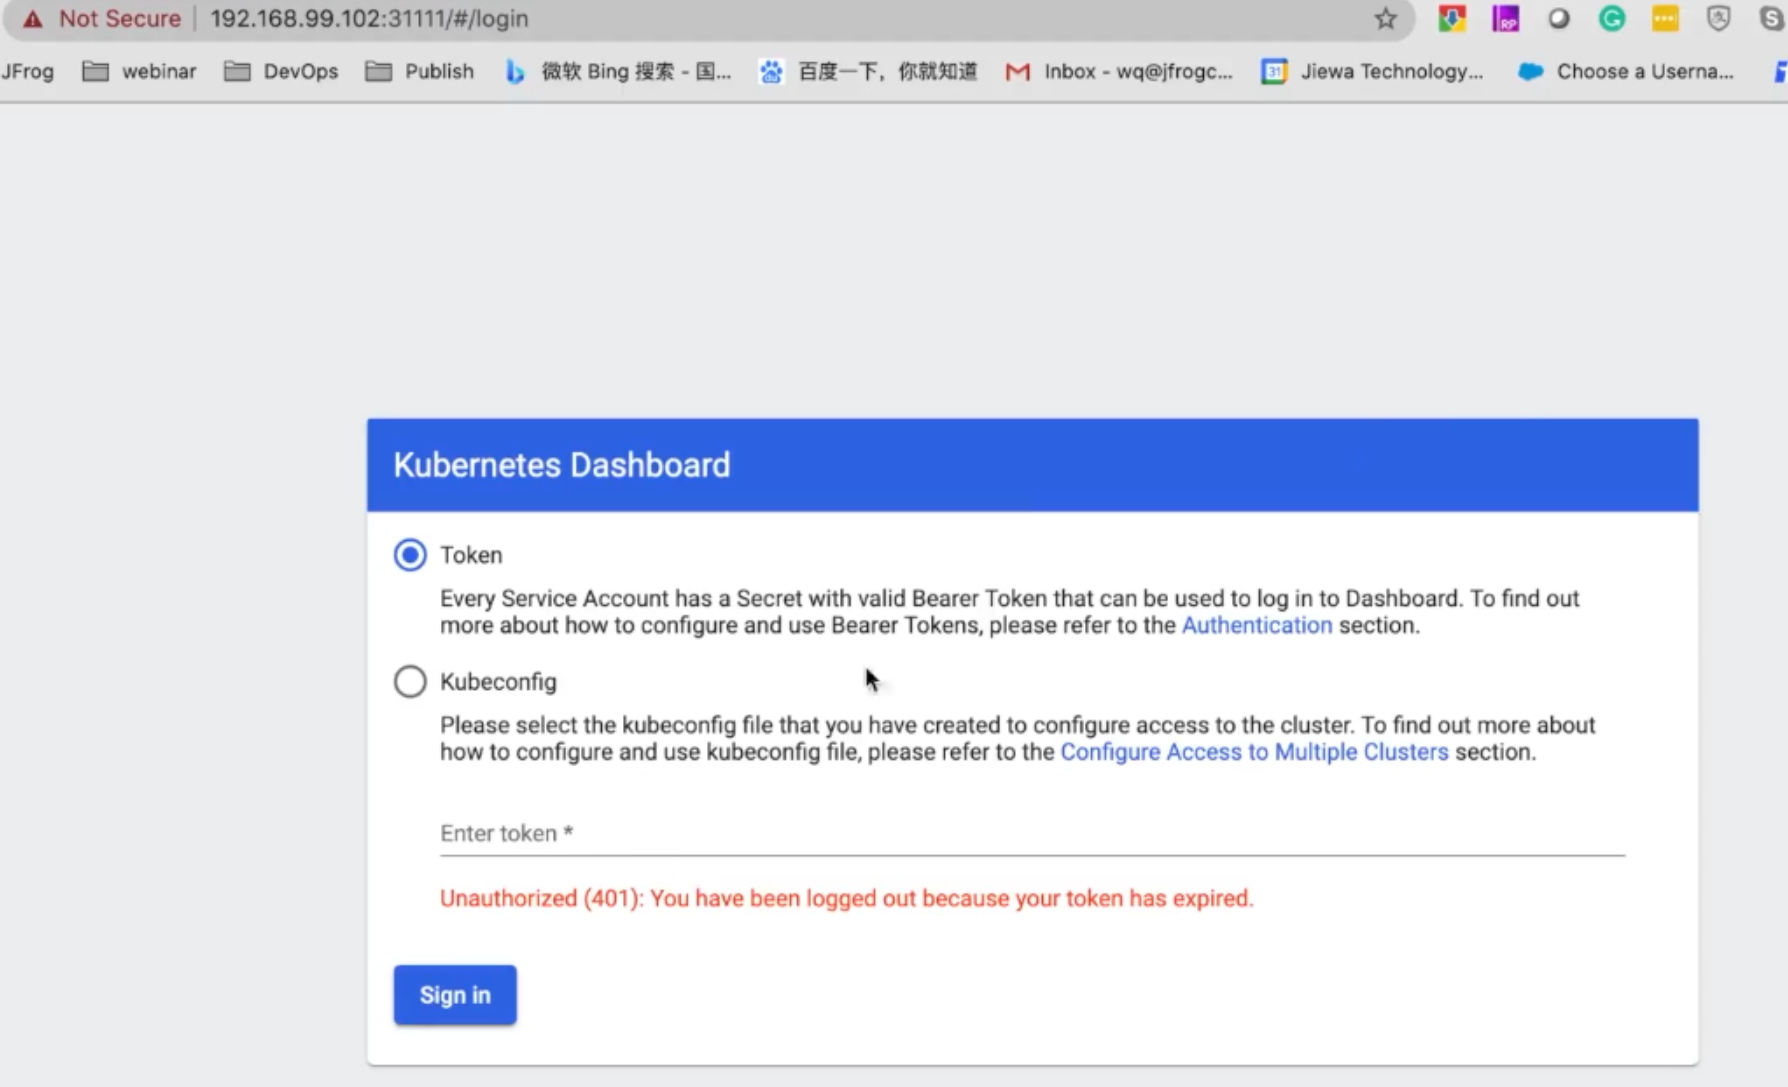This screenshot has width=1788, height=1087.
Task: Open the DevOps bookmarks folder
Action: click(281, 72)
